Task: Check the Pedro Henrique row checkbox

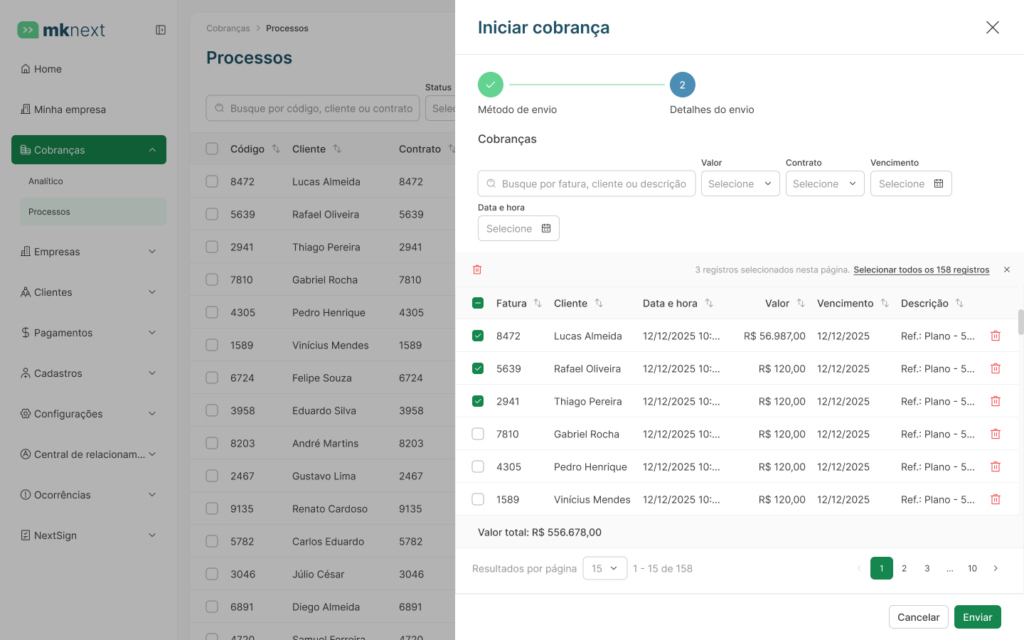Action: 478,466
